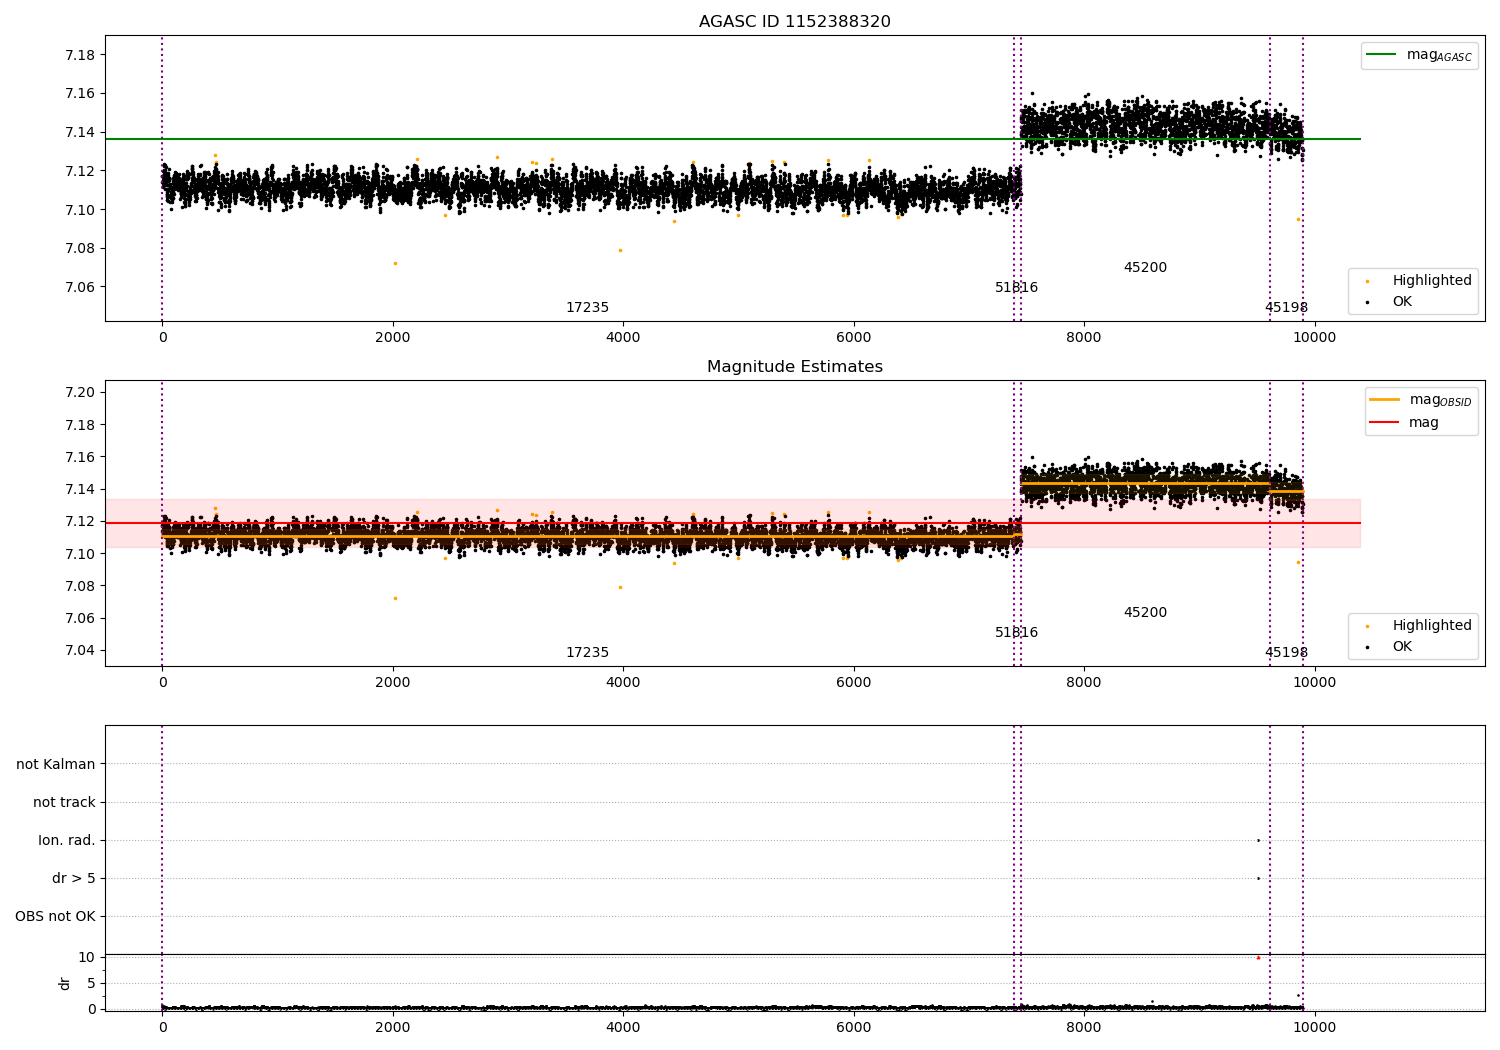Click obsid label 45200 in Magnitude Estimates plot
This screenshot has width=1500, height=1050.
(x=1145, y=613)
